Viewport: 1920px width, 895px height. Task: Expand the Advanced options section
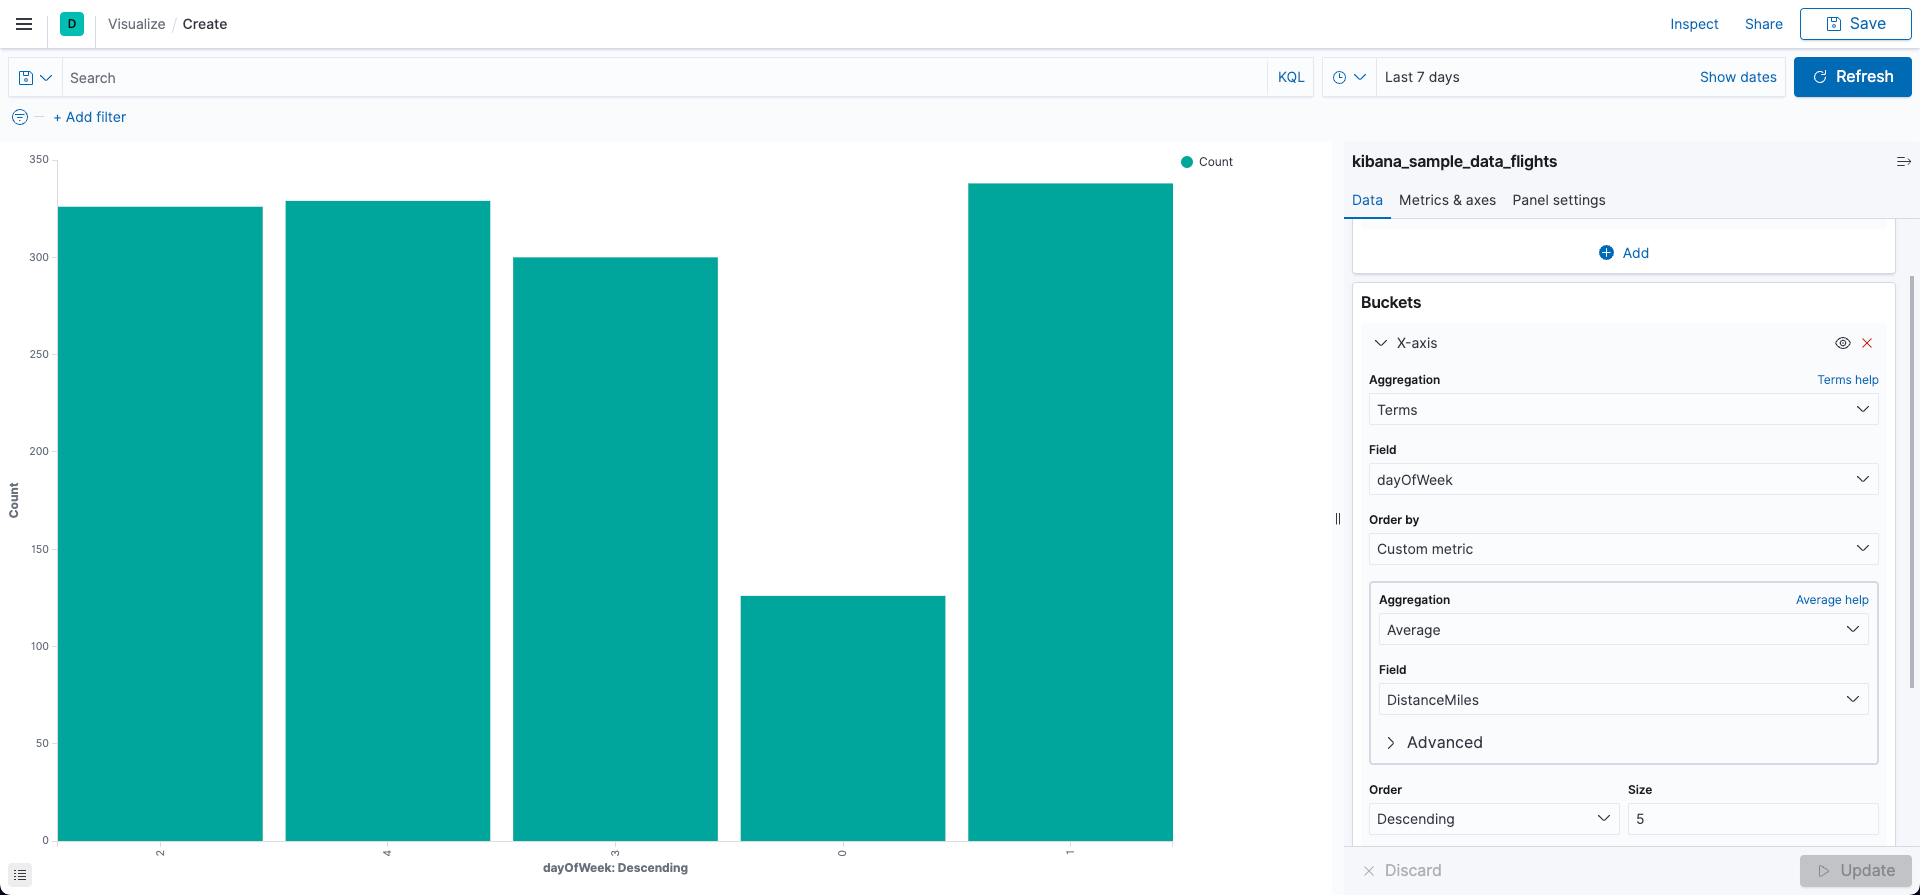[x=1435, y=742]
